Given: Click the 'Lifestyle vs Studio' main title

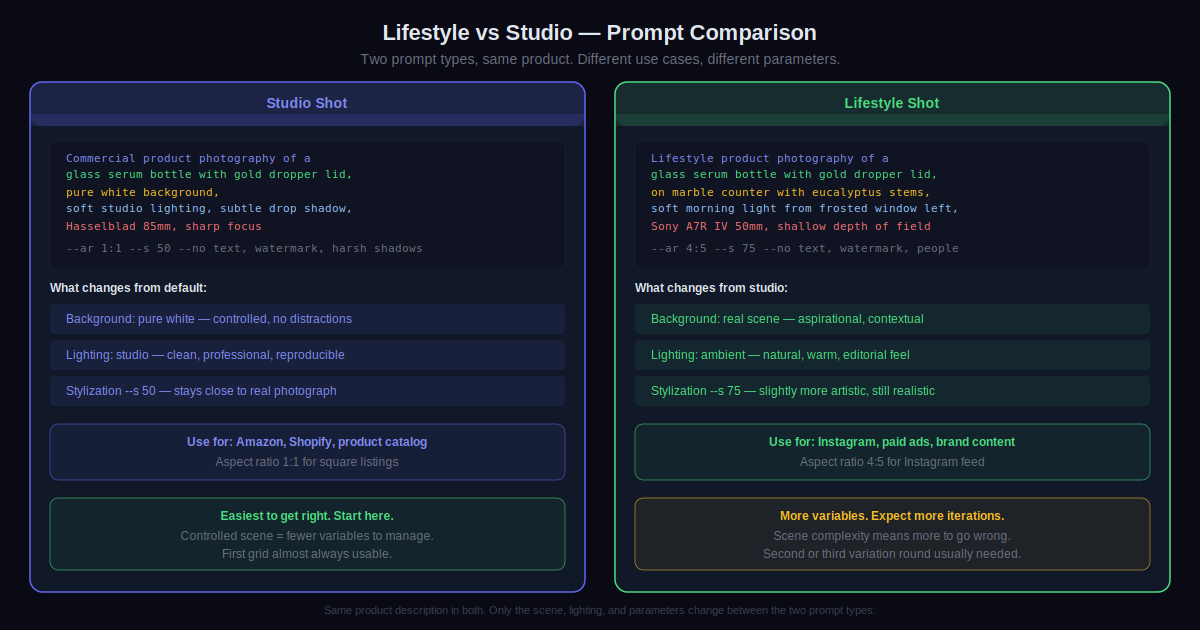Looking at the screenshot, I should pyautogui.click(x=599, y=32).
